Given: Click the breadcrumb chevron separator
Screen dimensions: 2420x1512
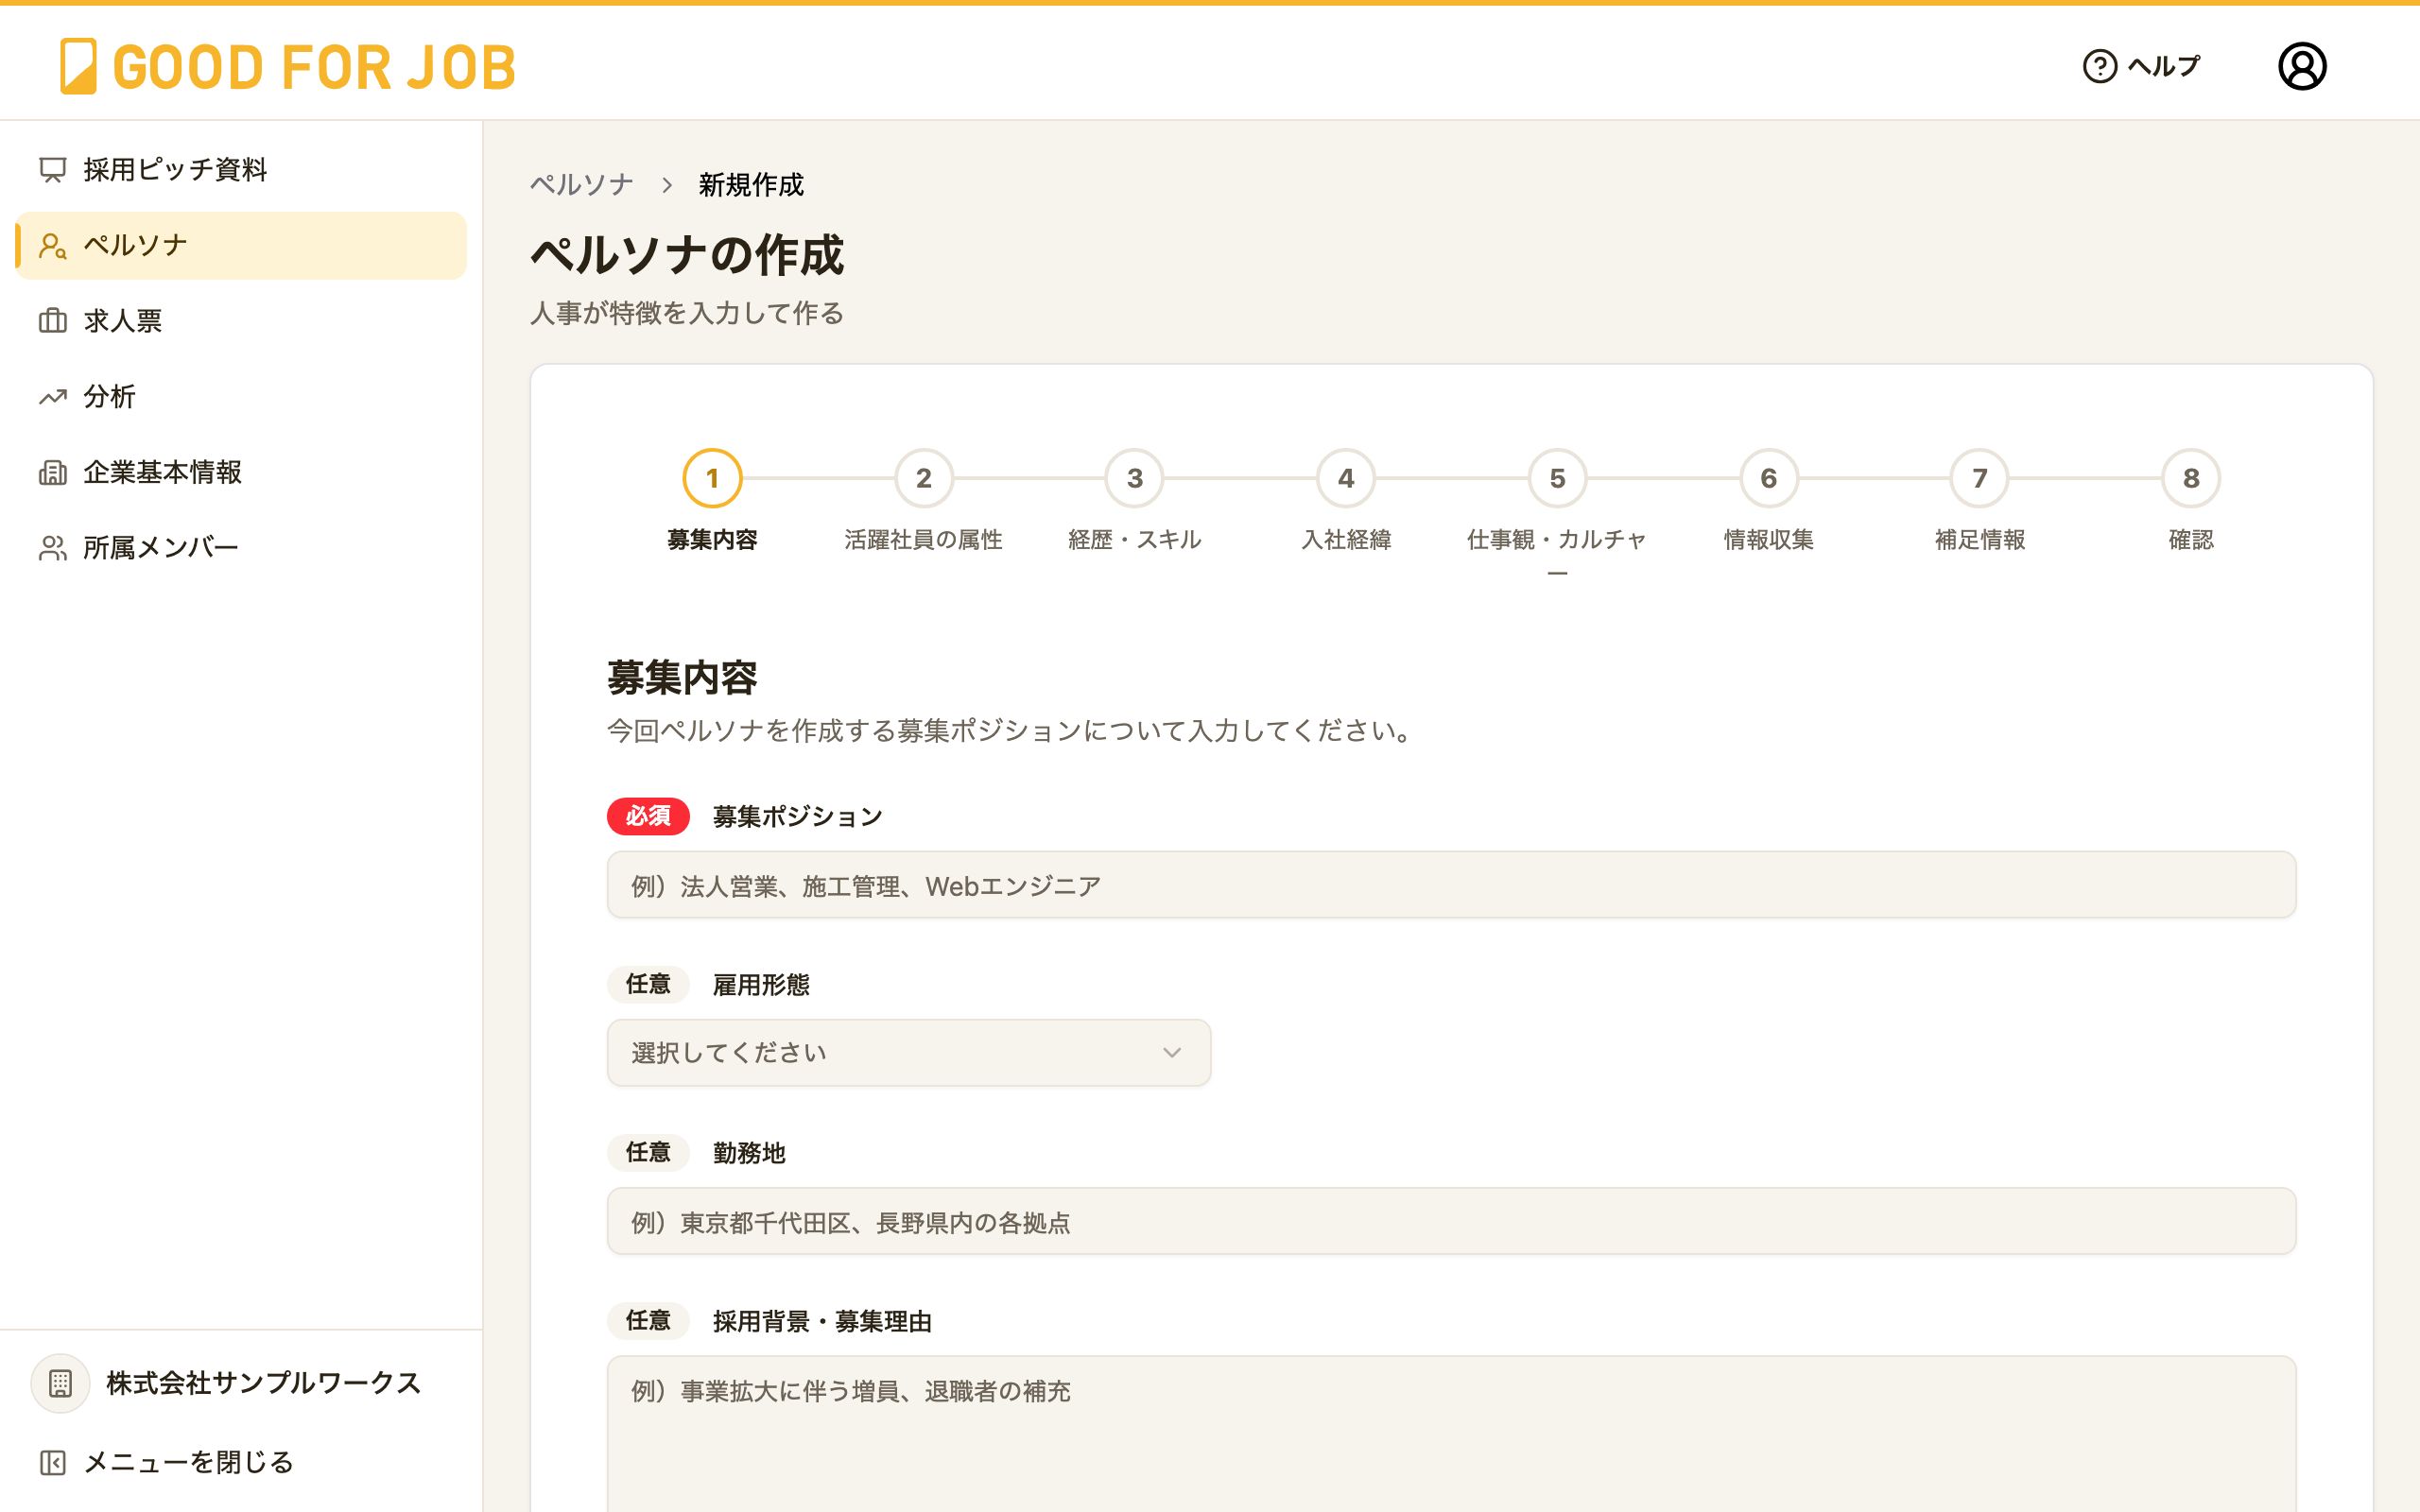Looking at the screenshot, I should coord(667,185).
